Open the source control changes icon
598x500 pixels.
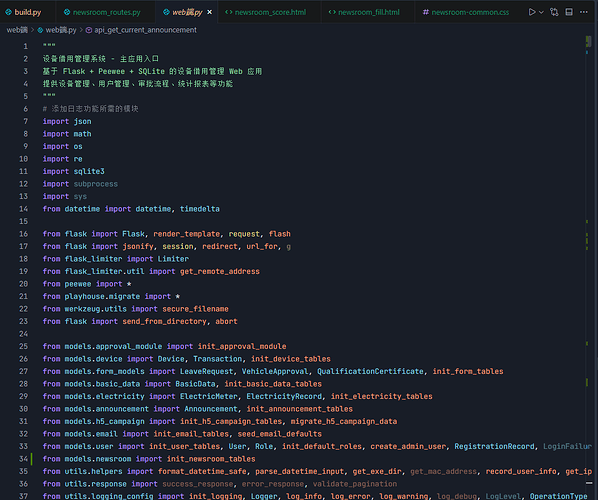554,12
